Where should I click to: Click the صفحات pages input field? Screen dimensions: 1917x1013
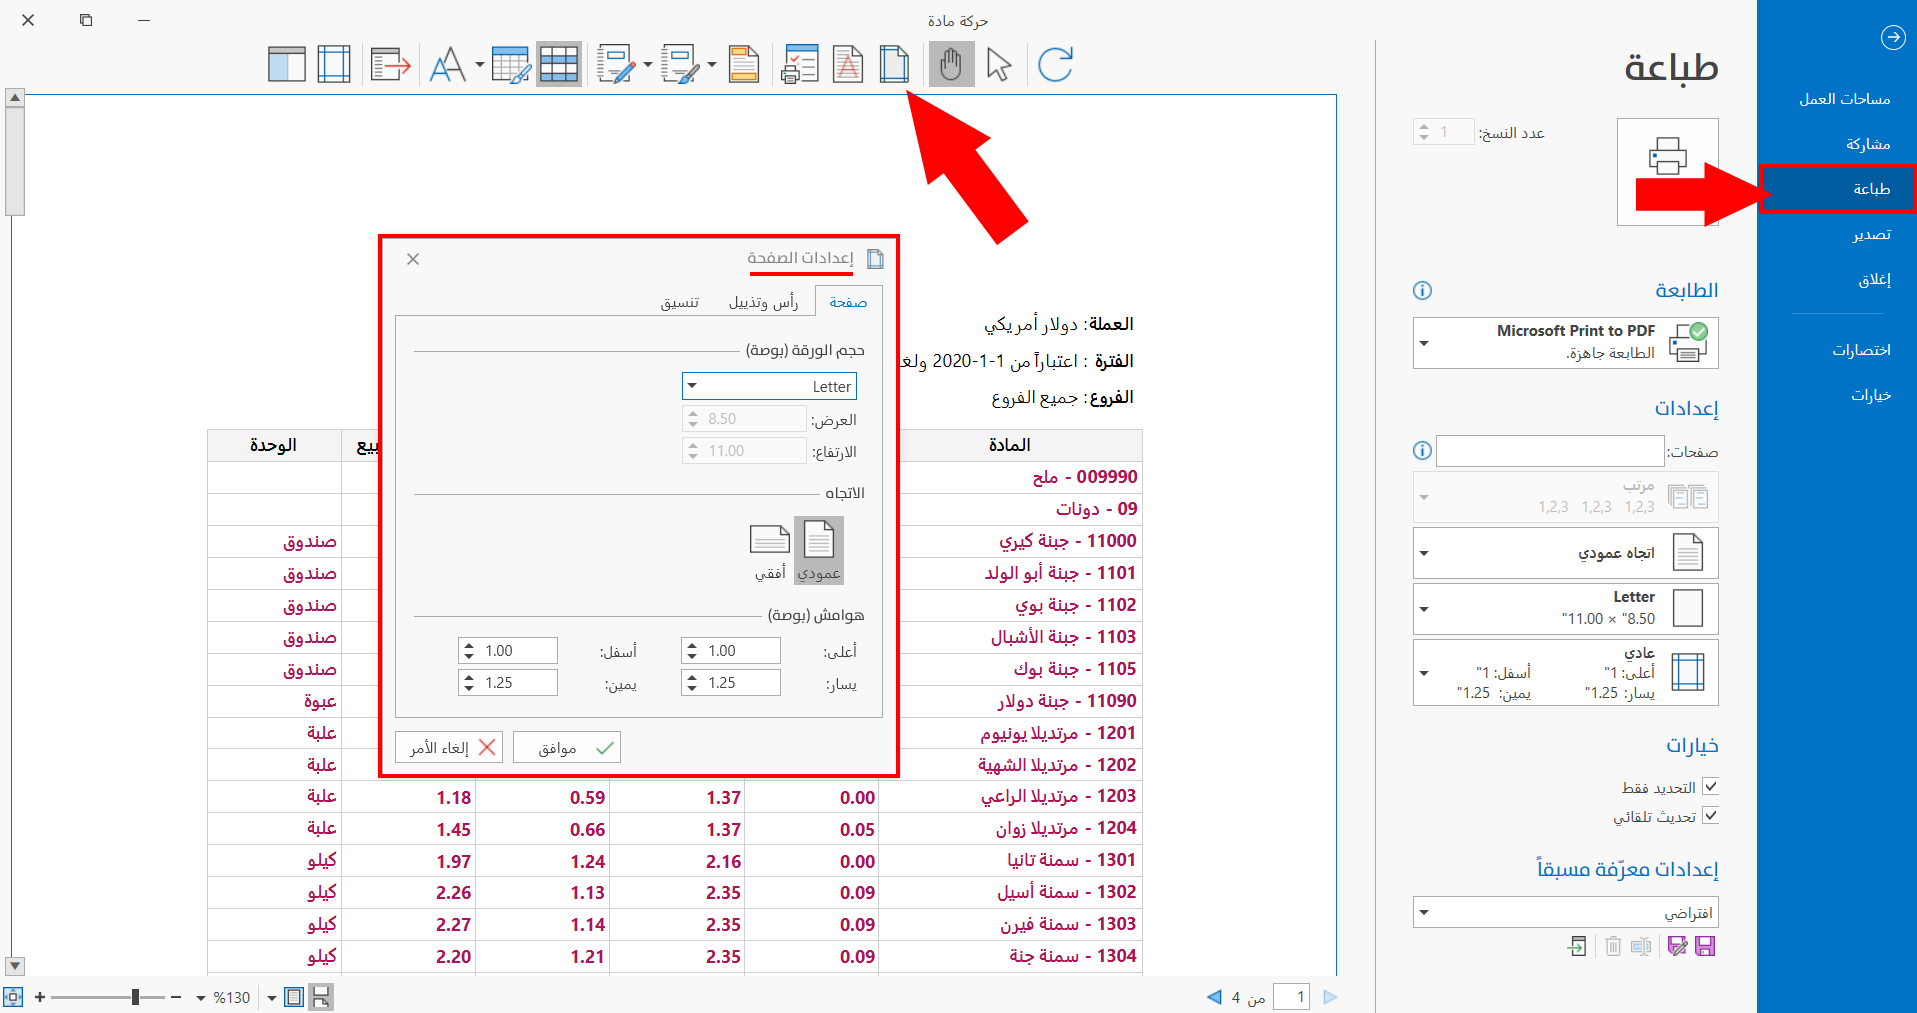coord(1550,450)
